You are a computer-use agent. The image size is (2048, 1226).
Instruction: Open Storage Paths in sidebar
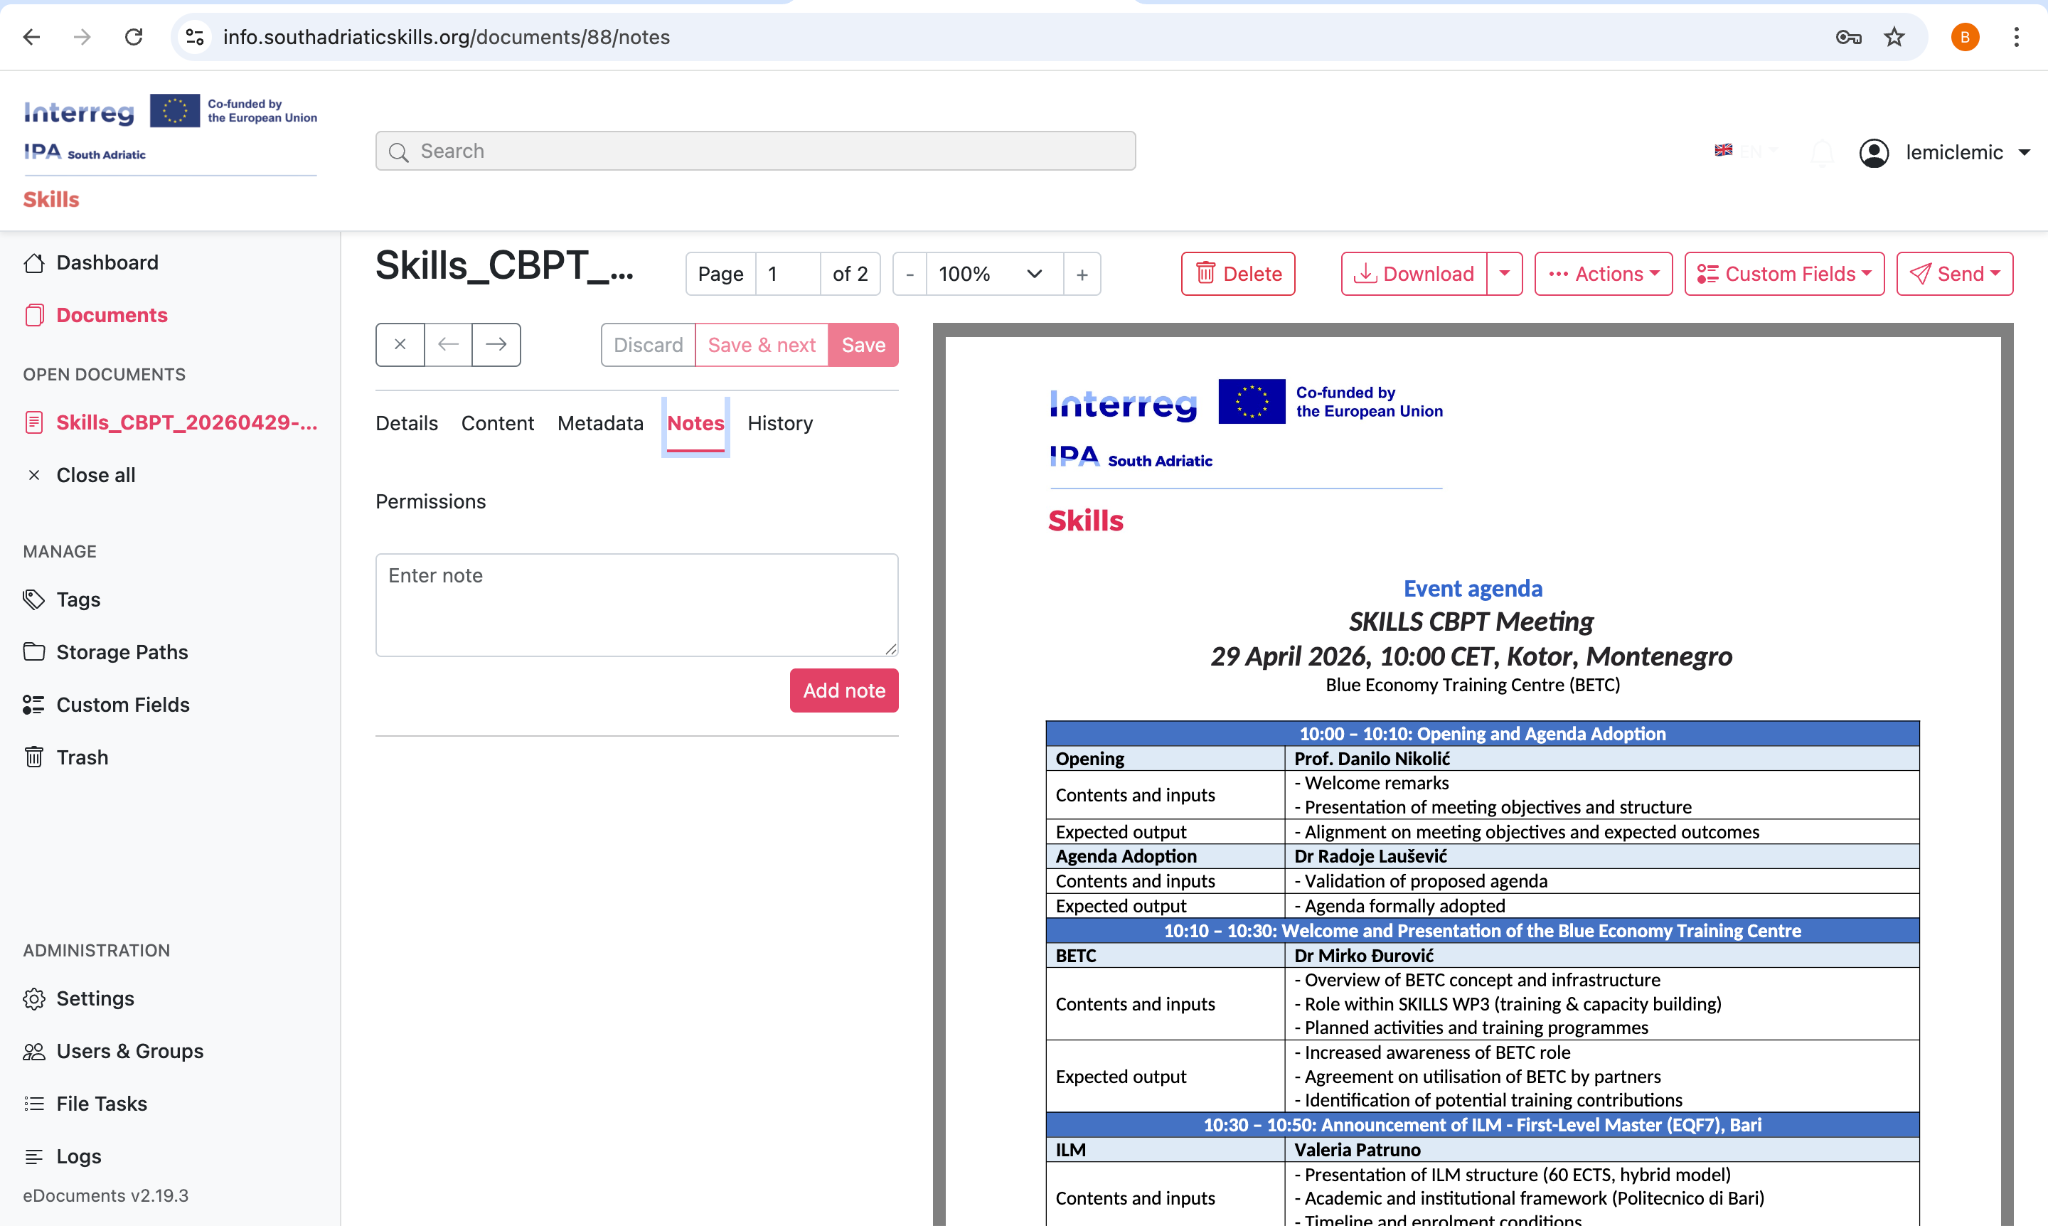[x=122, y=652]
